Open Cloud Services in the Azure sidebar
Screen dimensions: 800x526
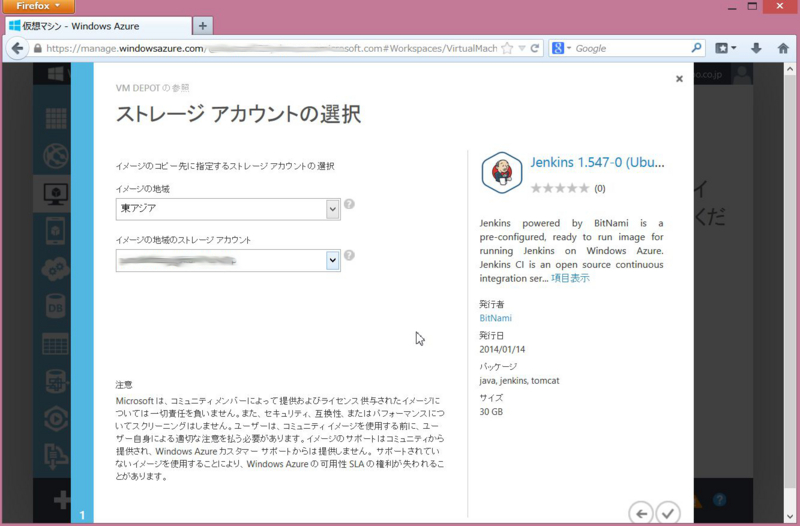pyautogui.click(x=56, y=269)
